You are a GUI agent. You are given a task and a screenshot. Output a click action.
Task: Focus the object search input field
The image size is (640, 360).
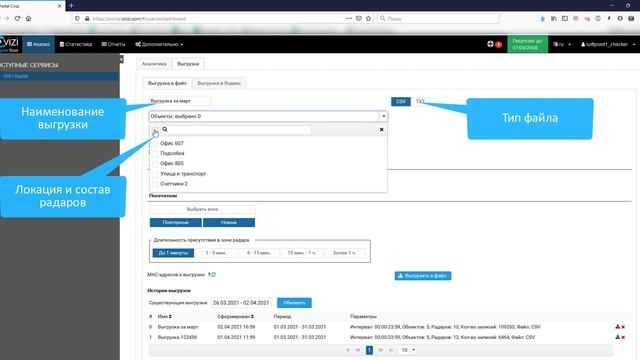tap(240, 129)
